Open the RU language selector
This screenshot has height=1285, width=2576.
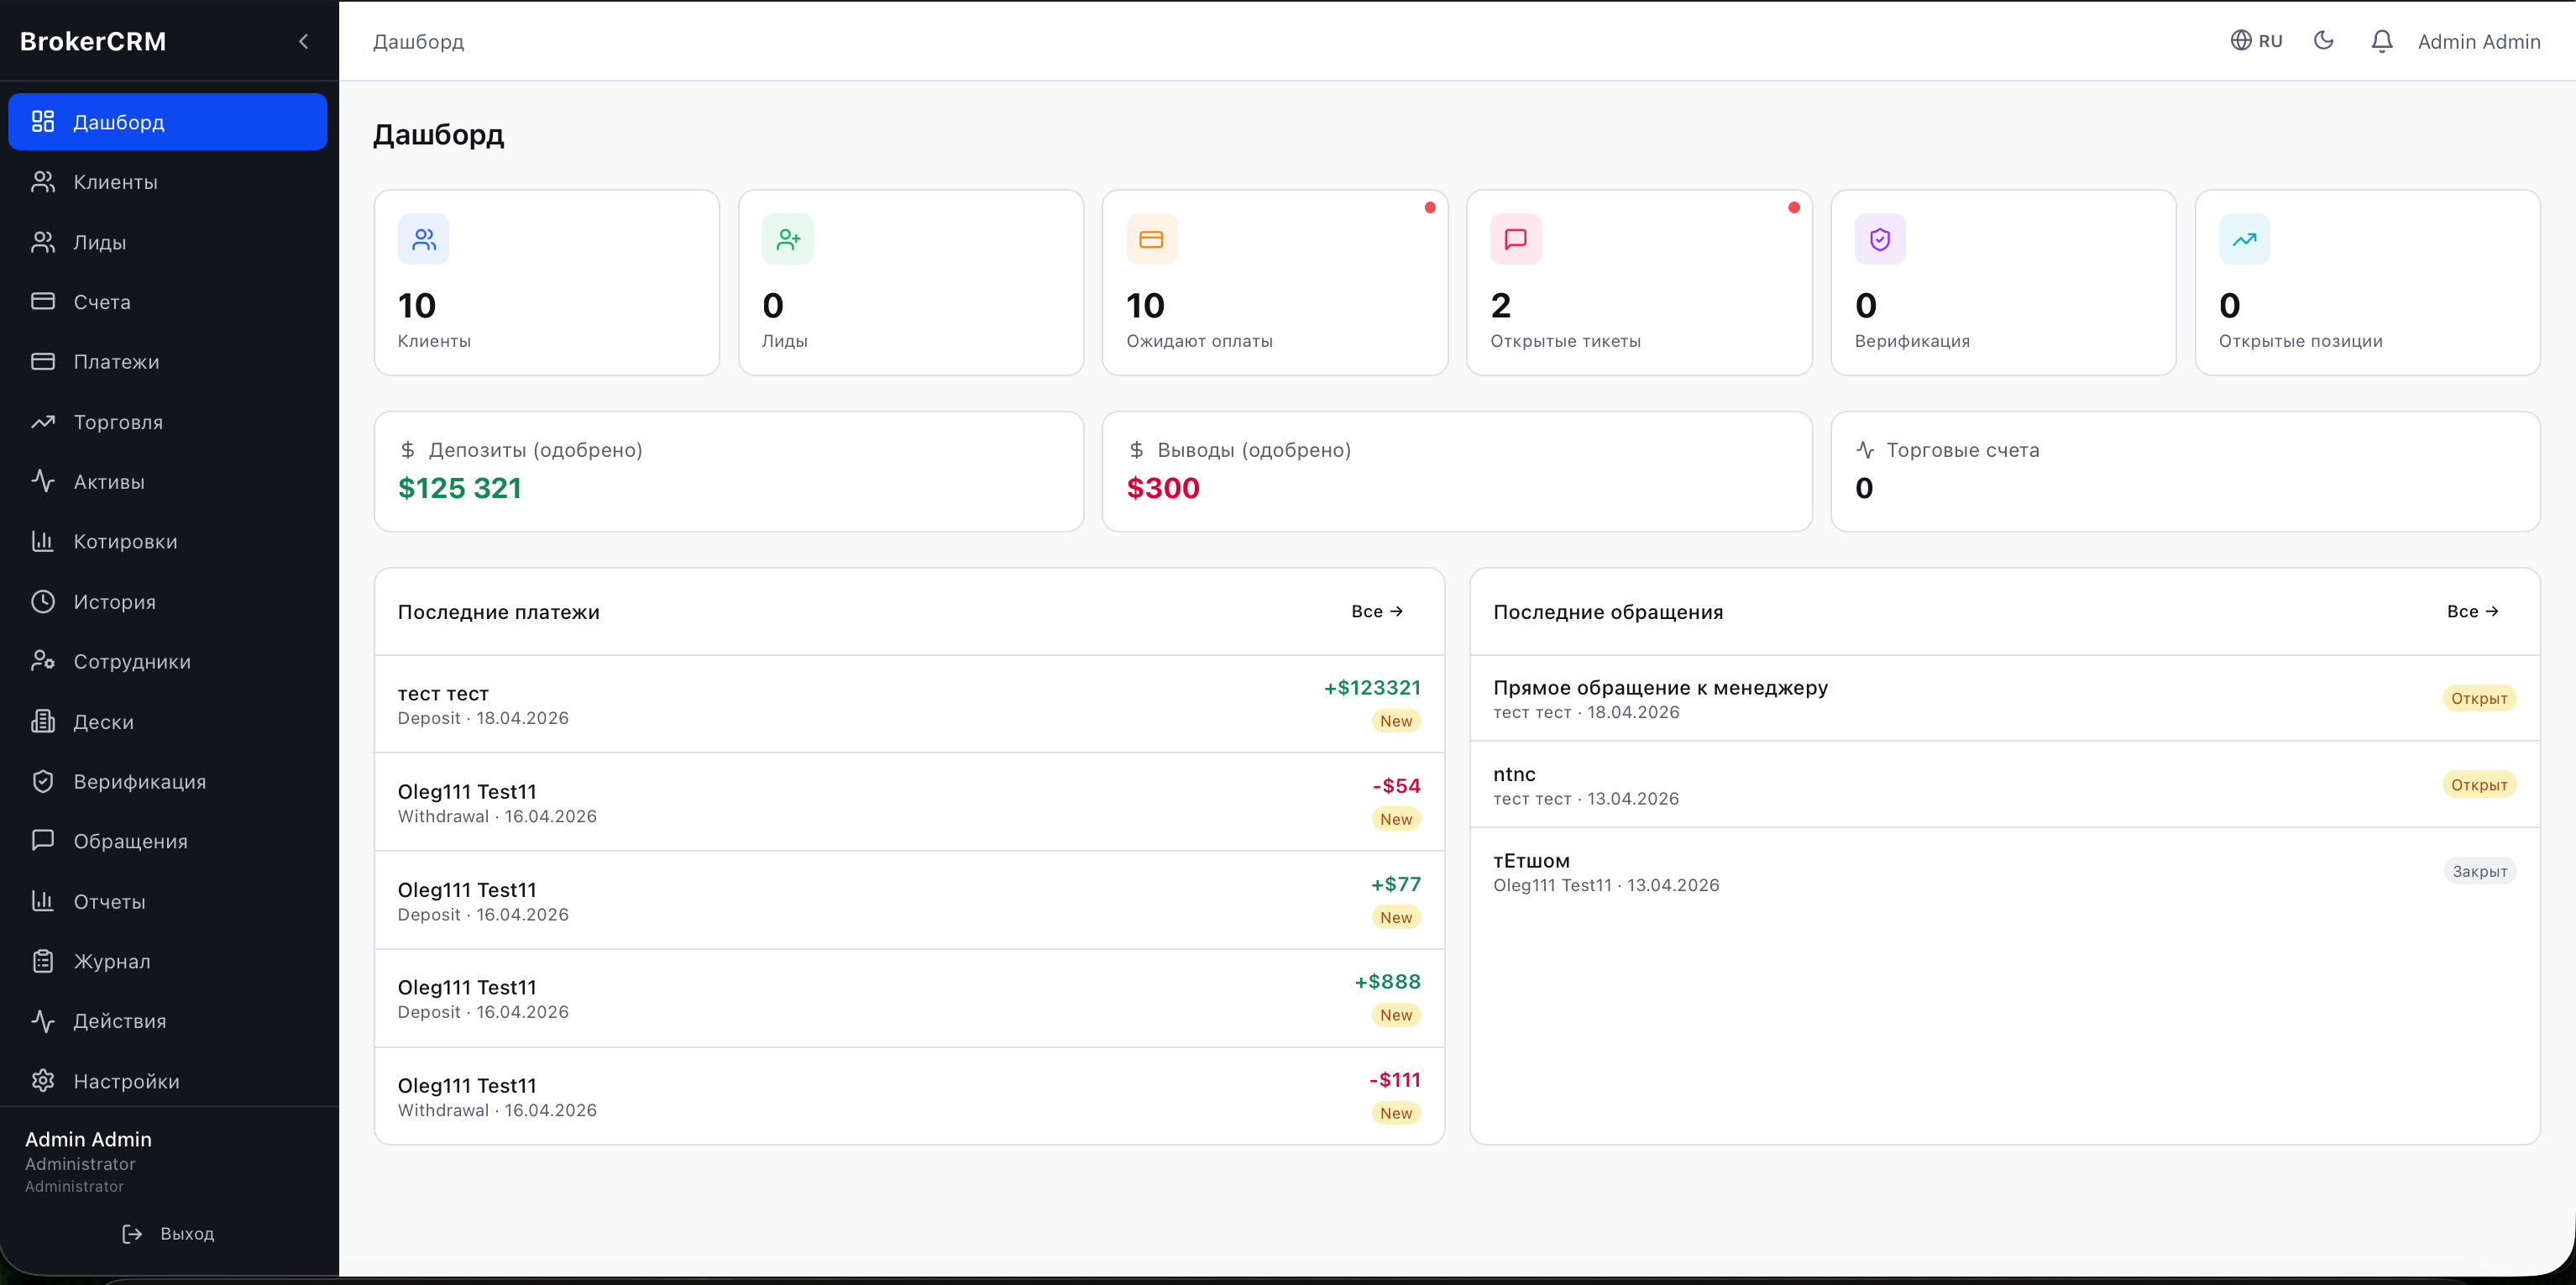pos(2256,41)
